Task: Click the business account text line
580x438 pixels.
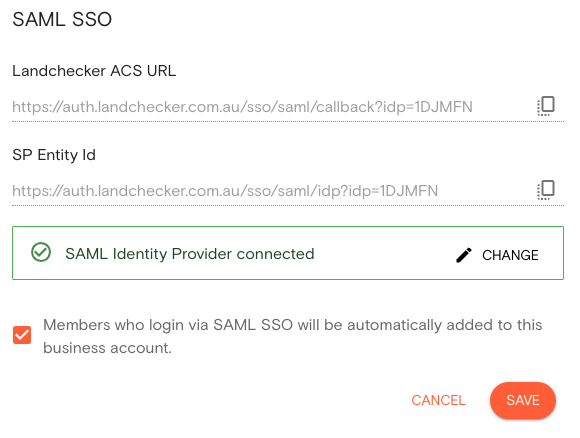Action: click(x=107, y=348)
